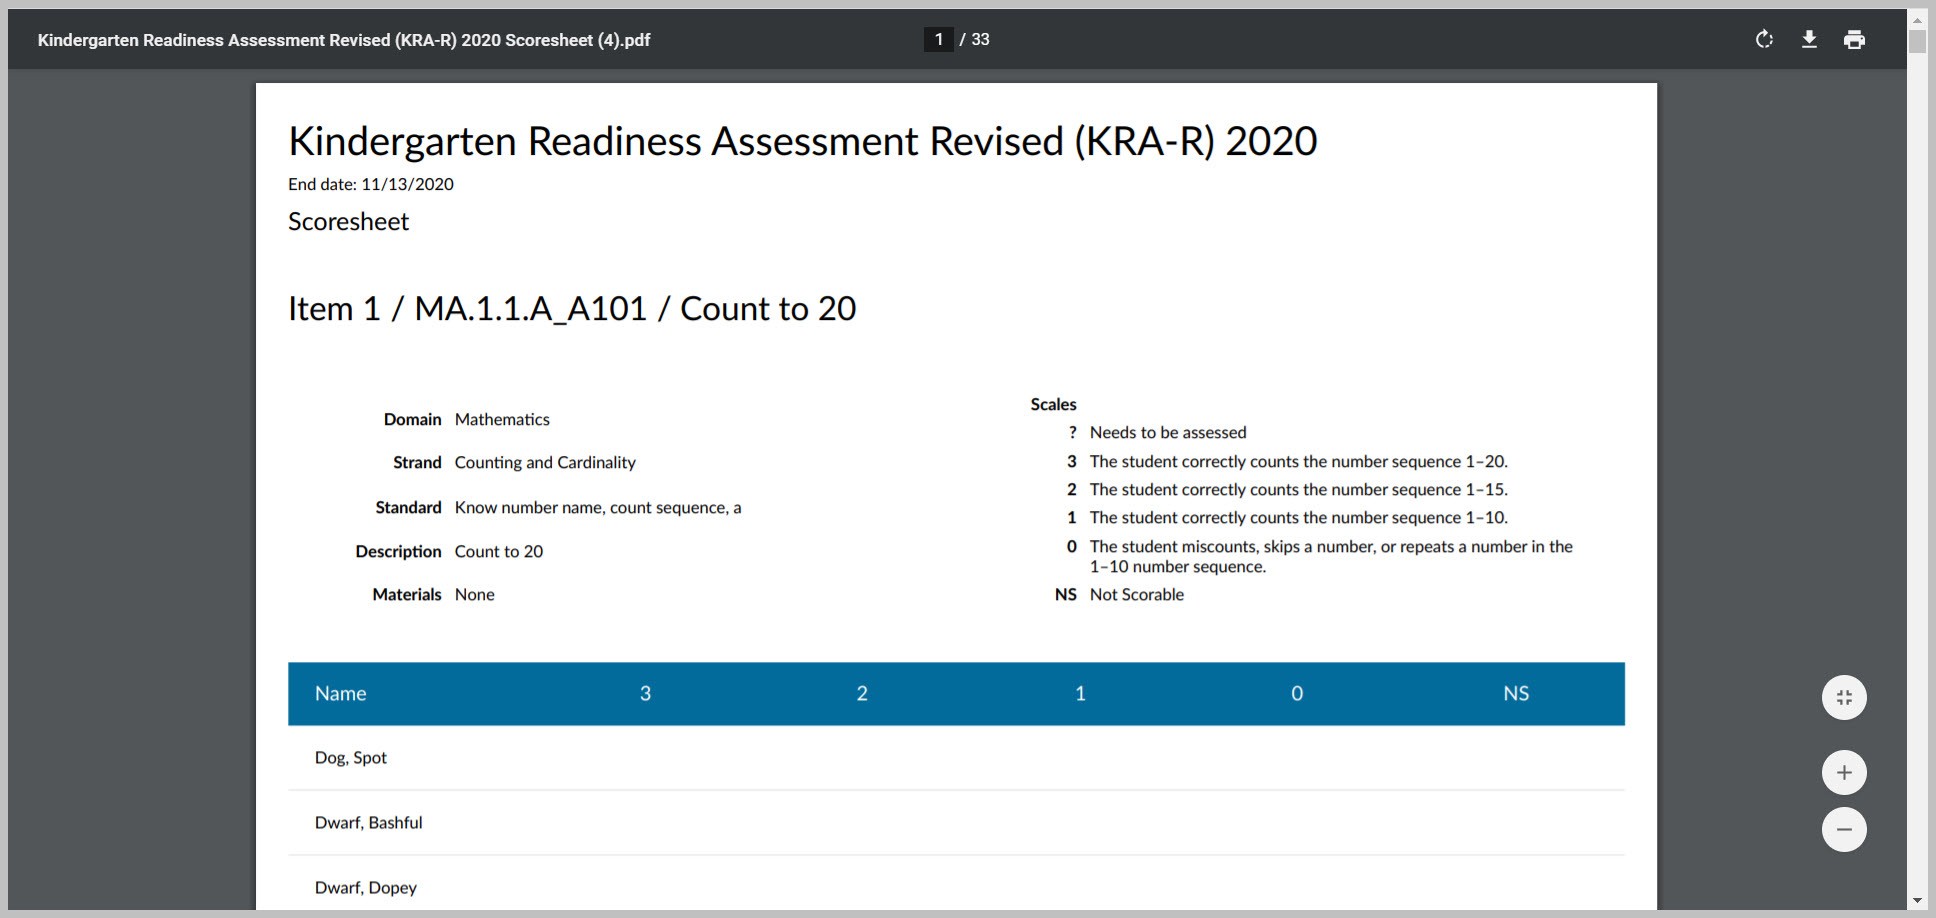The height and width of the screenshot is (918, 1936).
Task: Click the 'Dwarf, Bashful' student row
Action: click(x=956, y=823)
